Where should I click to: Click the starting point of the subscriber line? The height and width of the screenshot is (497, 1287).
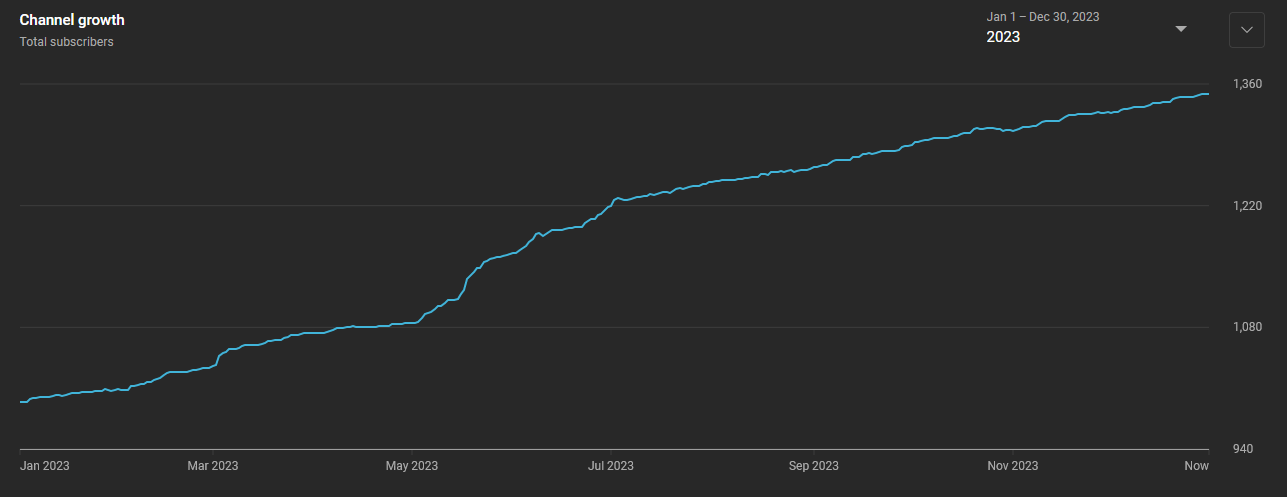(x=21, y=402)
